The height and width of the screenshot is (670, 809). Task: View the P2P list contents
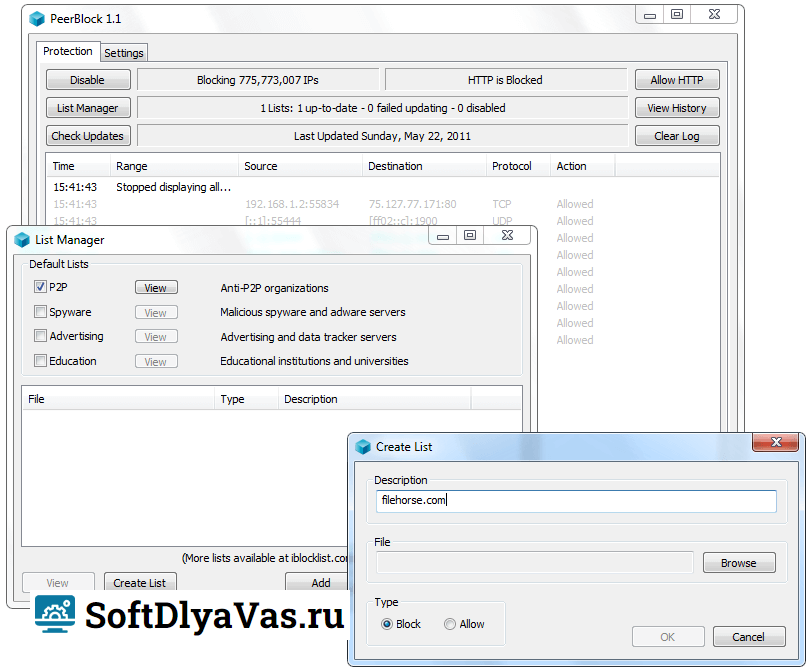156,288
